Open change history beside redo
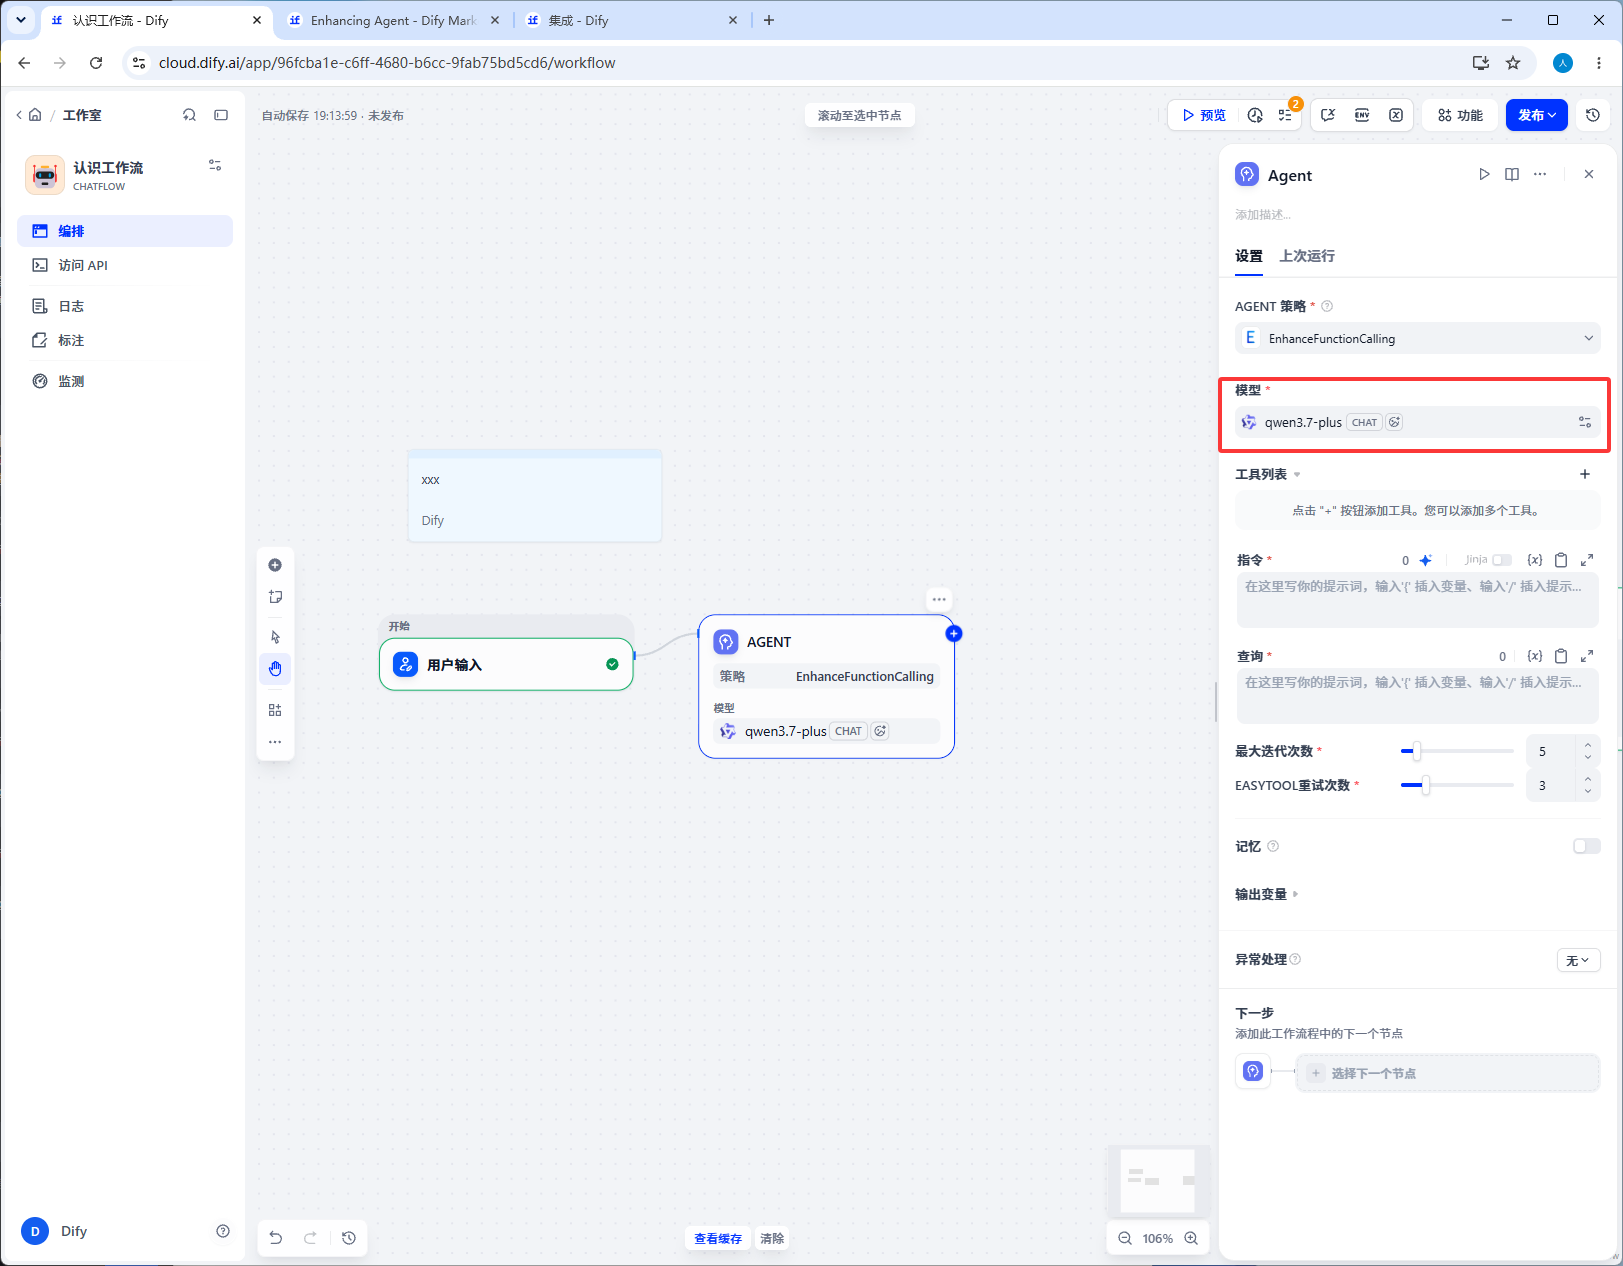 349,1238
